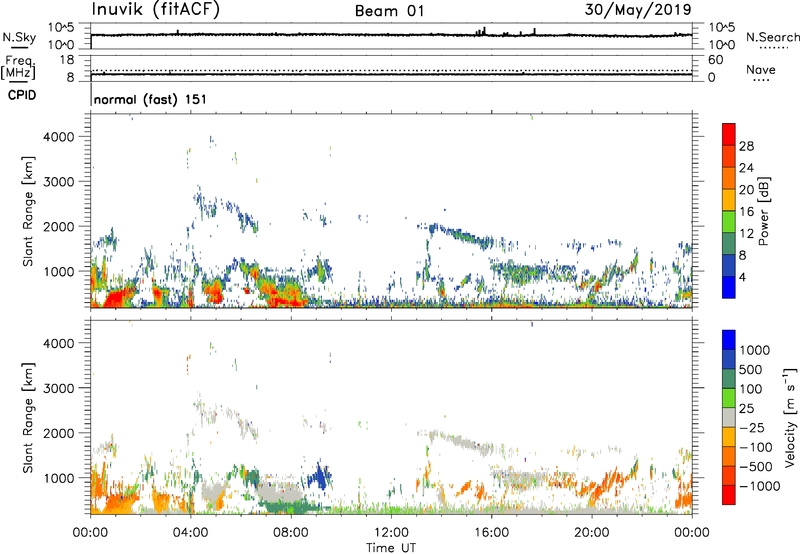Click the 'Slant Range [km]' label of velocity plot

click(28, 417)
